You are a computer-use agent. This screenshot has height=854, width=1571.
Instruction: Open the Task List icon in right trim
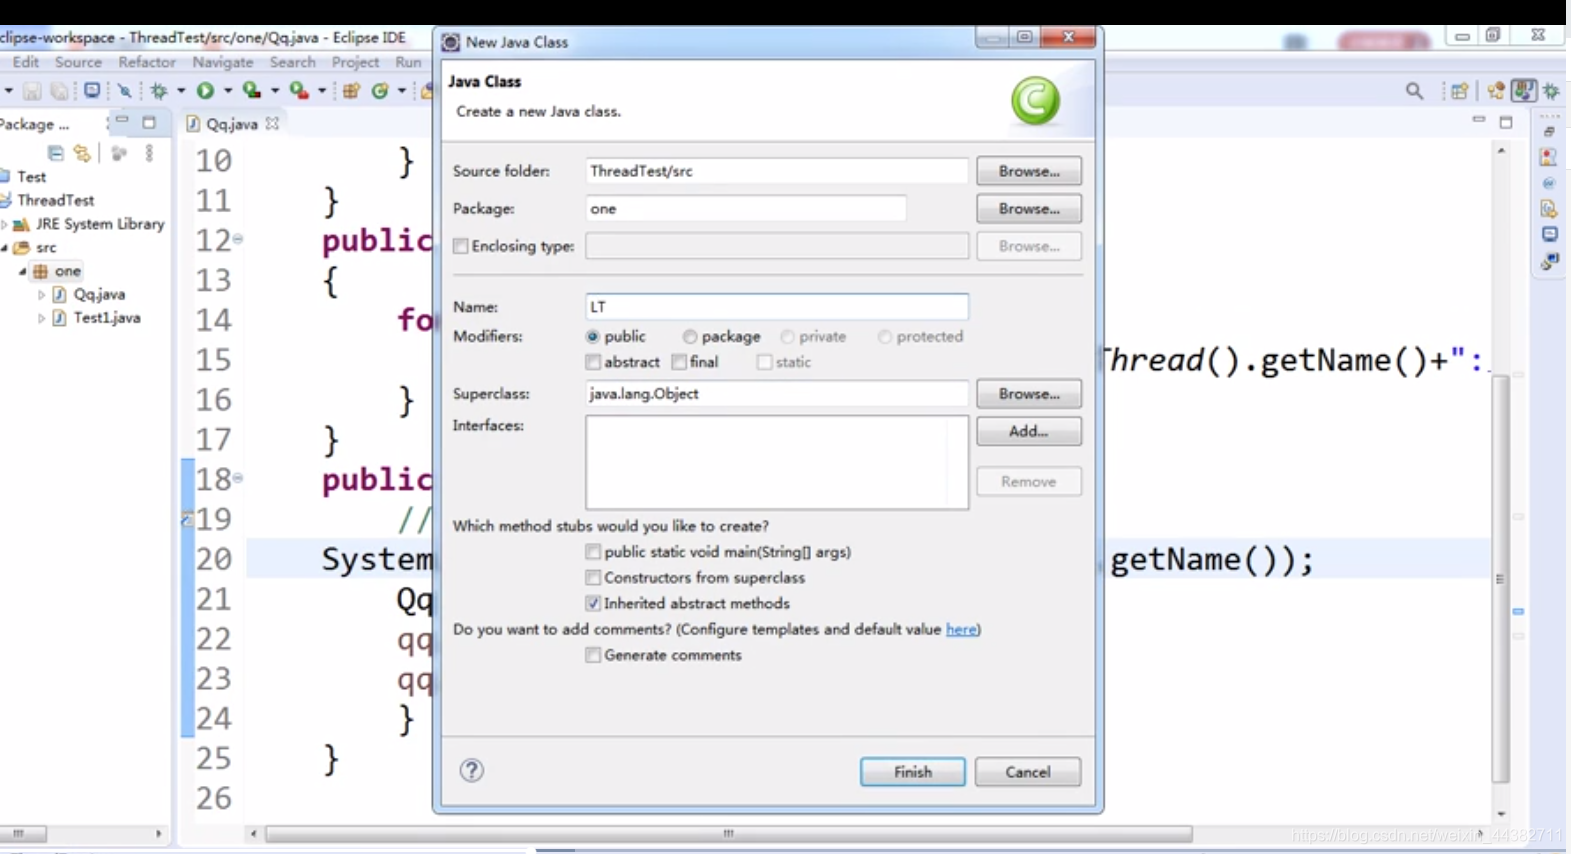1549,158
